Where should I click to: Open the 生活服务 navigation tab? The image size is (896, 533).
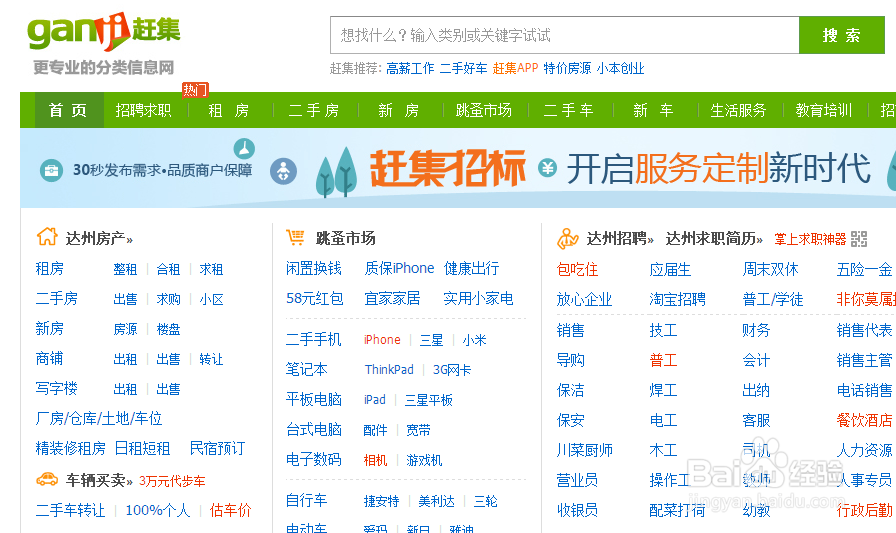point(738,110)
